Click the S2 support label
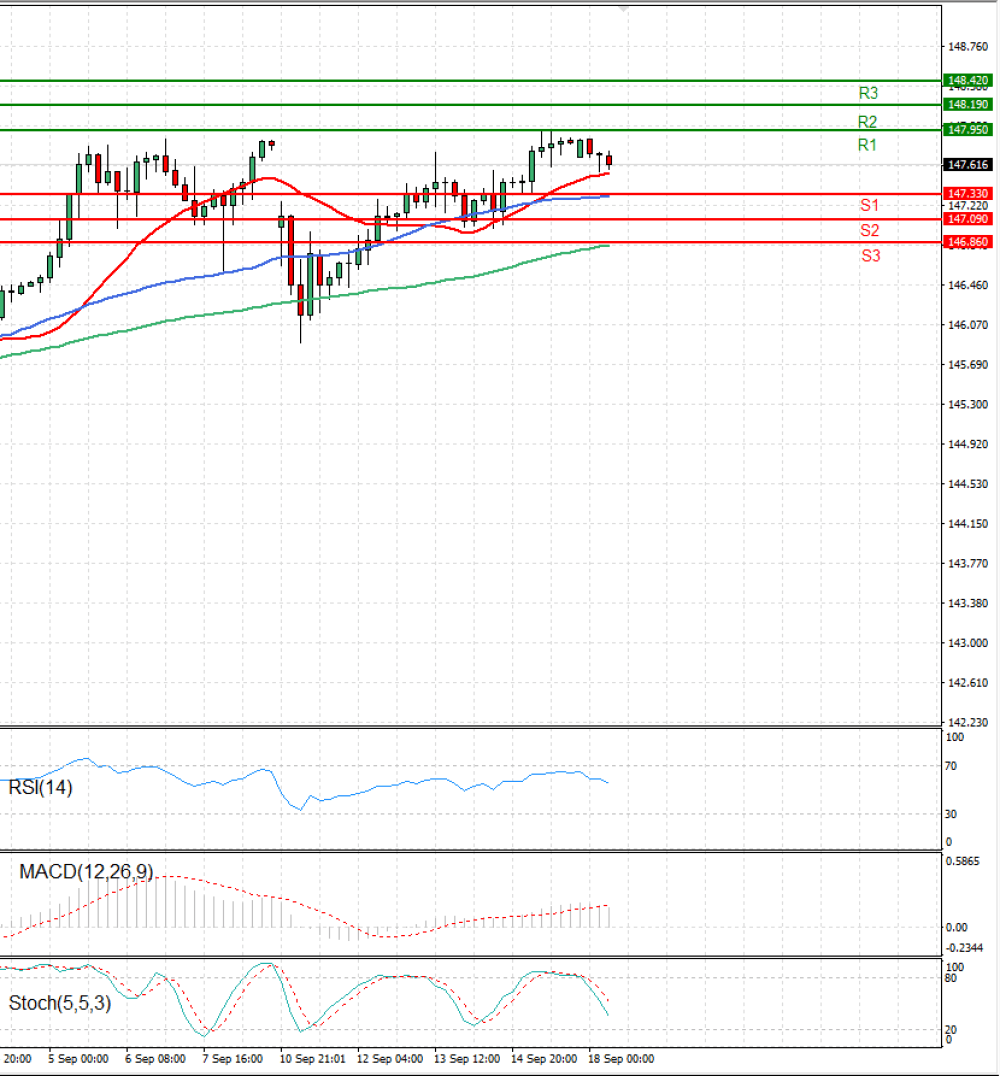 pos(870,231)
